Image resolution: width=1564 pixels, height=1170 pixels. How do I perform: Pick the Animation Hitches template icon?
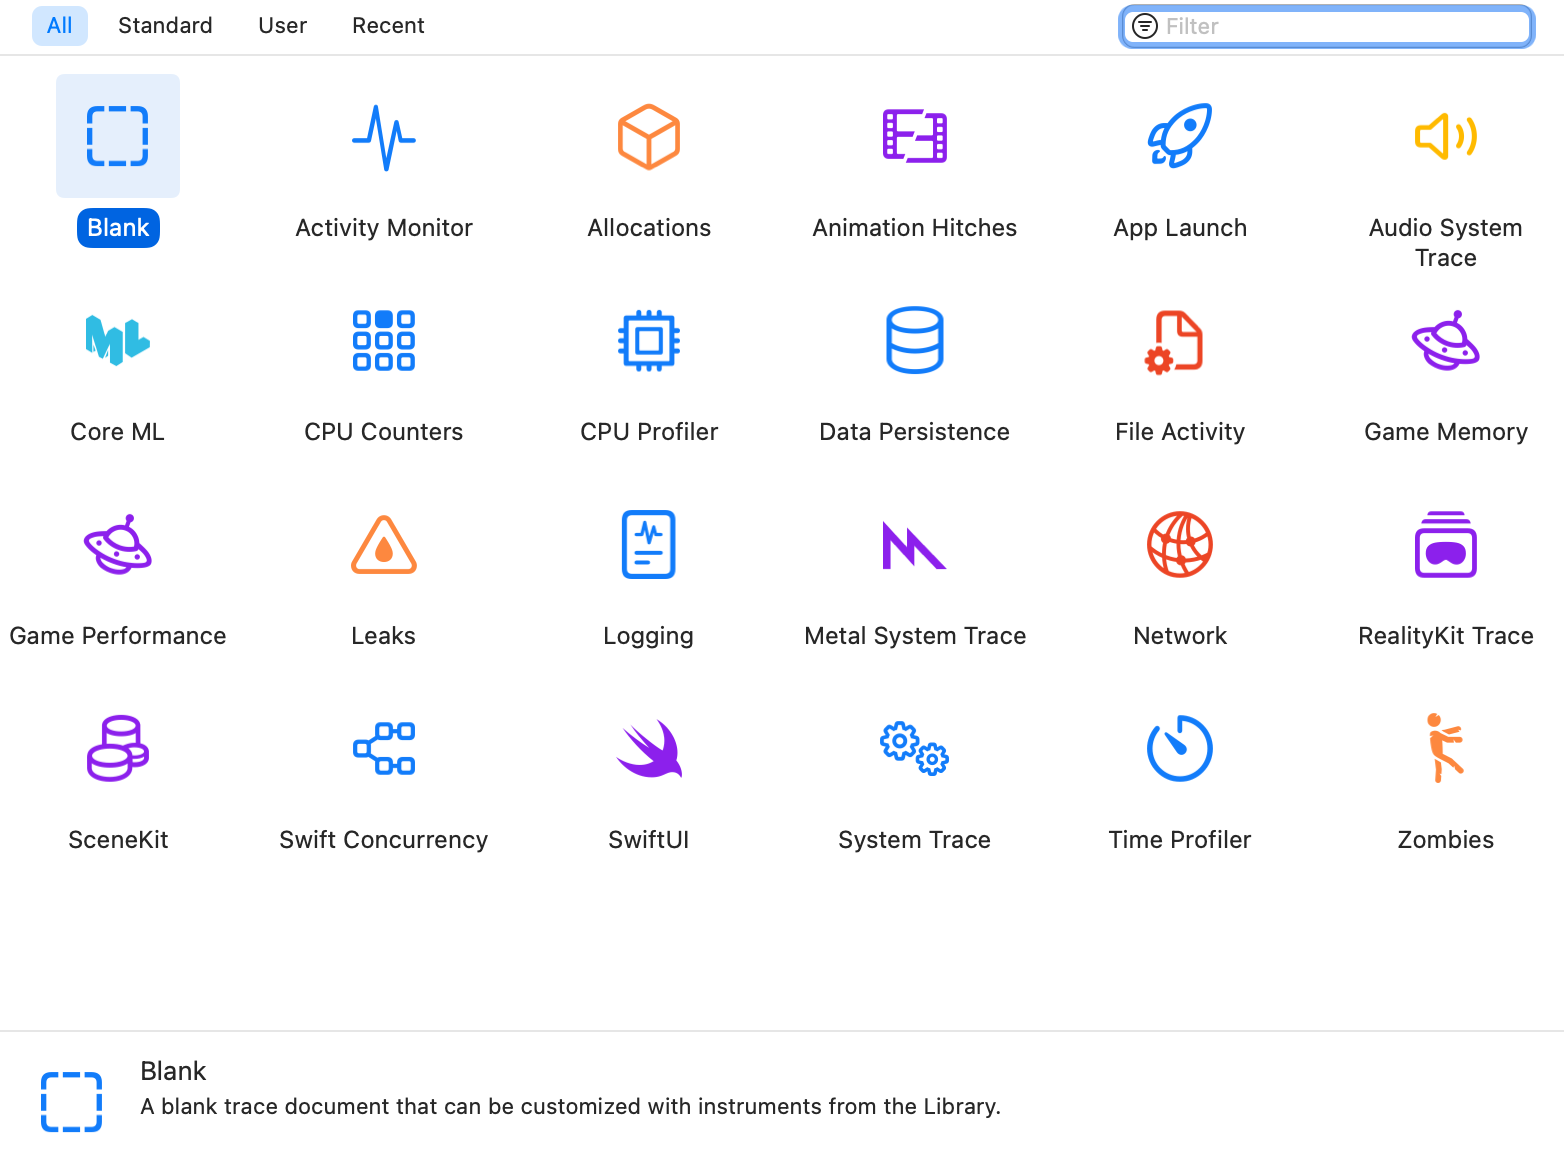[915, 137]
